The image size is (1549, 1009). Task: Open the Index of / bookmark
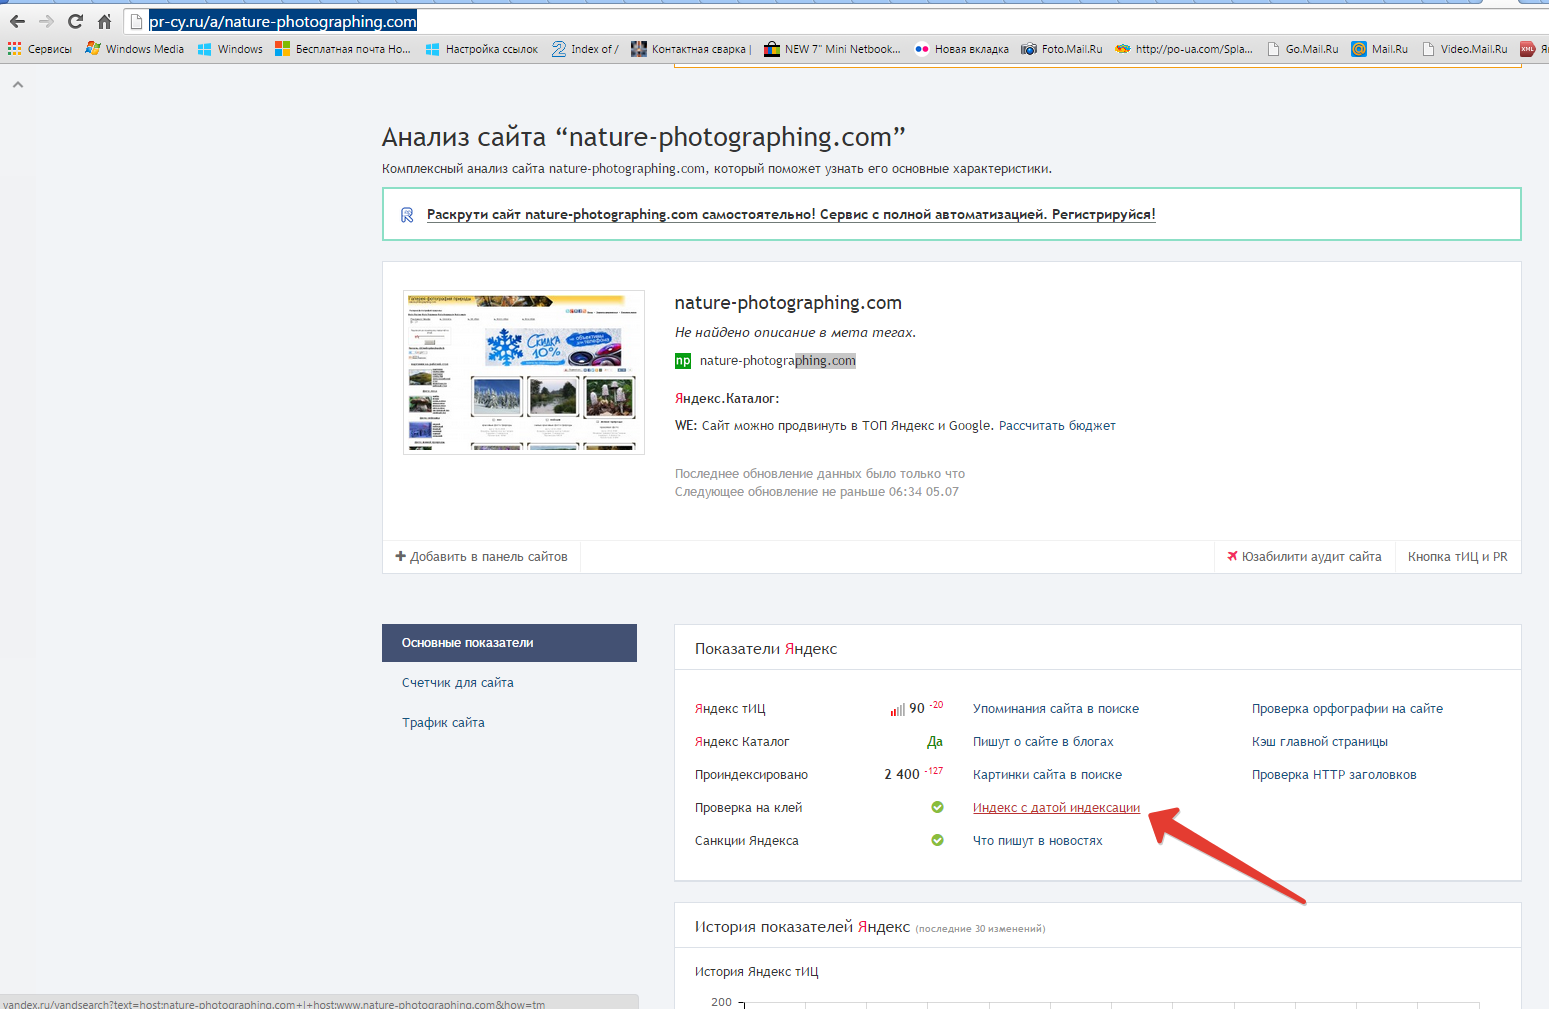pos(585,49)
